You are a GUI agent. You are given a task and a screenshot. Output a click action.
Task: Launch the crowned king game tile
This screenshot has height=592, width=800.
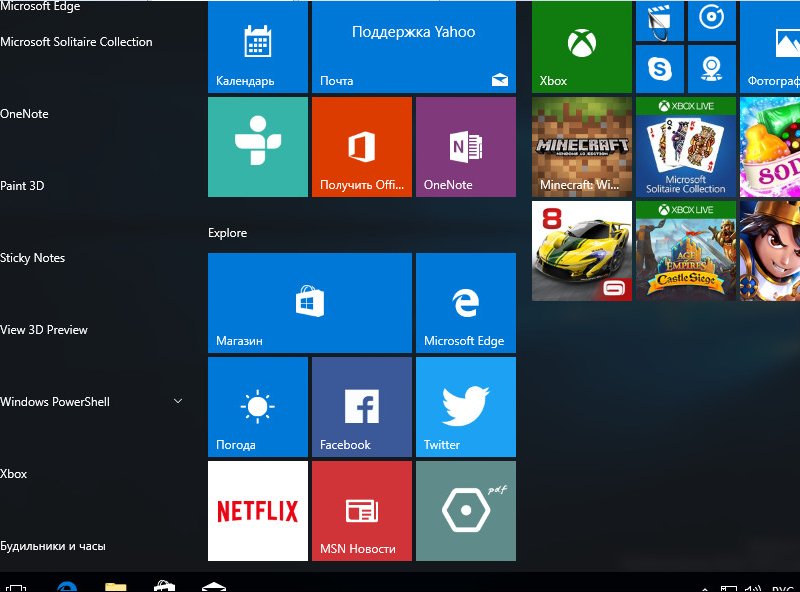tap(770, 251)
